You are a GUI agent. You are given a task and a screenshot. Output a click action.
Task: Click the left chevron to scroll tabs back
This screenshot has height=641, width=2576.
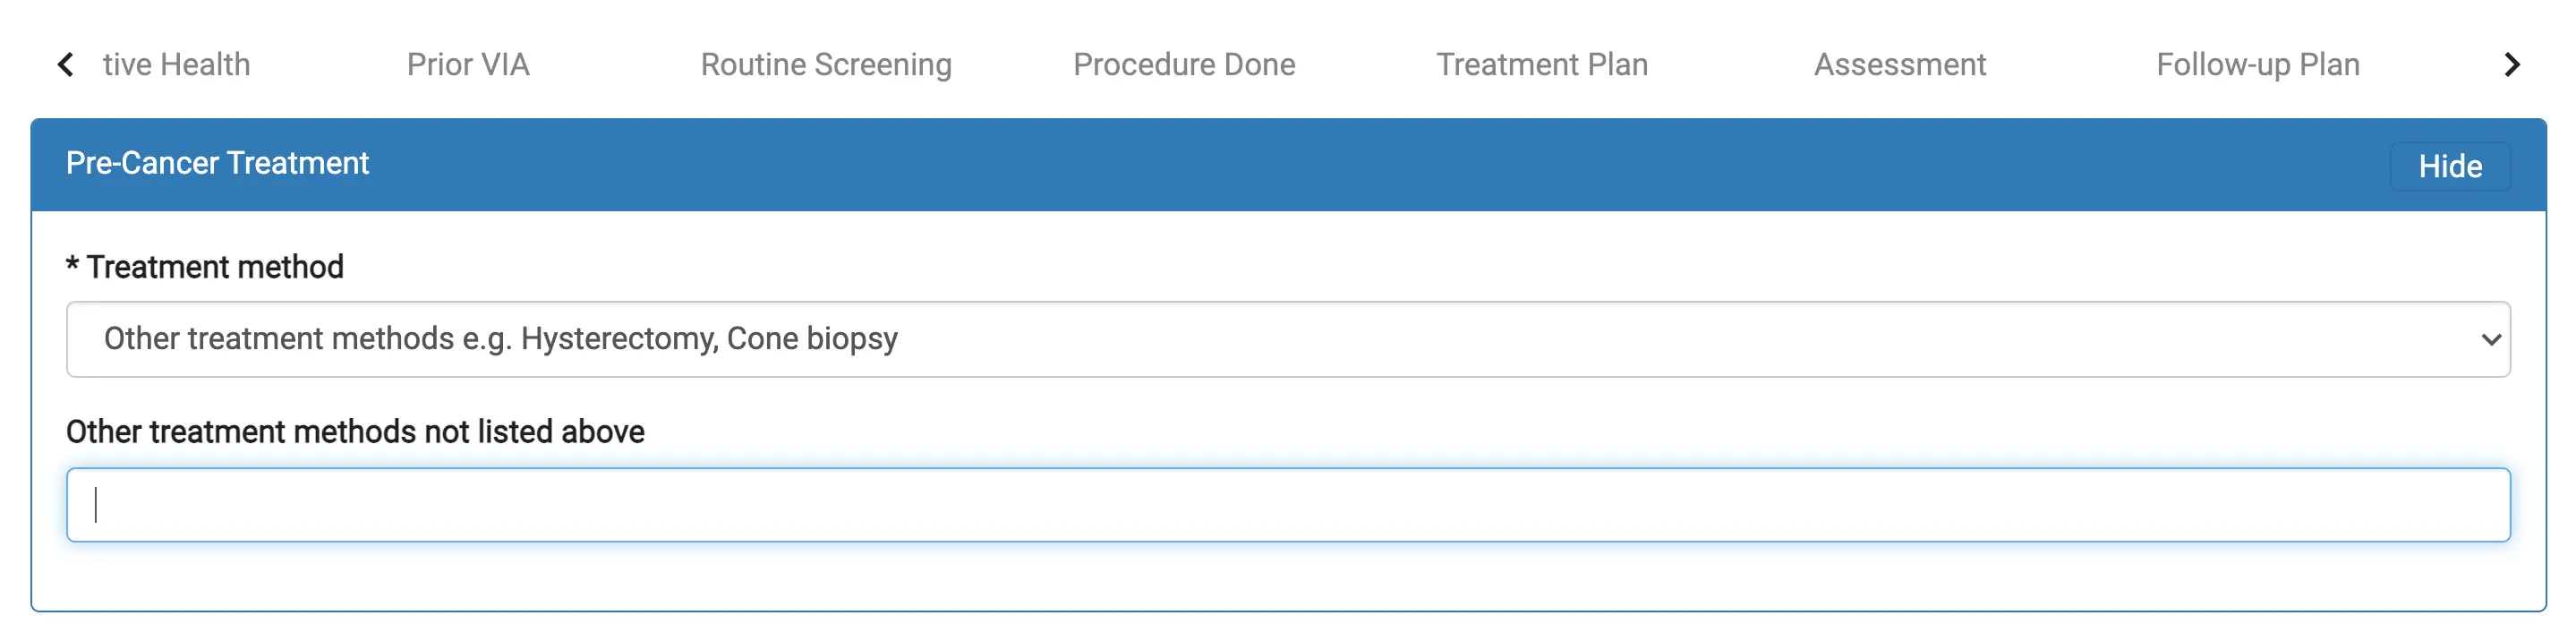pyautogui.click(x=66, y=65)
